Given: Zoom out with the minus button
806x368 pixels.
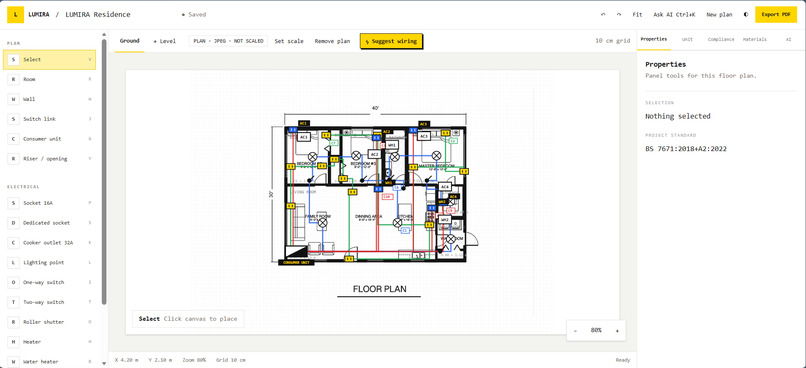Looking at the screenshot, I should tap(575, 330).
